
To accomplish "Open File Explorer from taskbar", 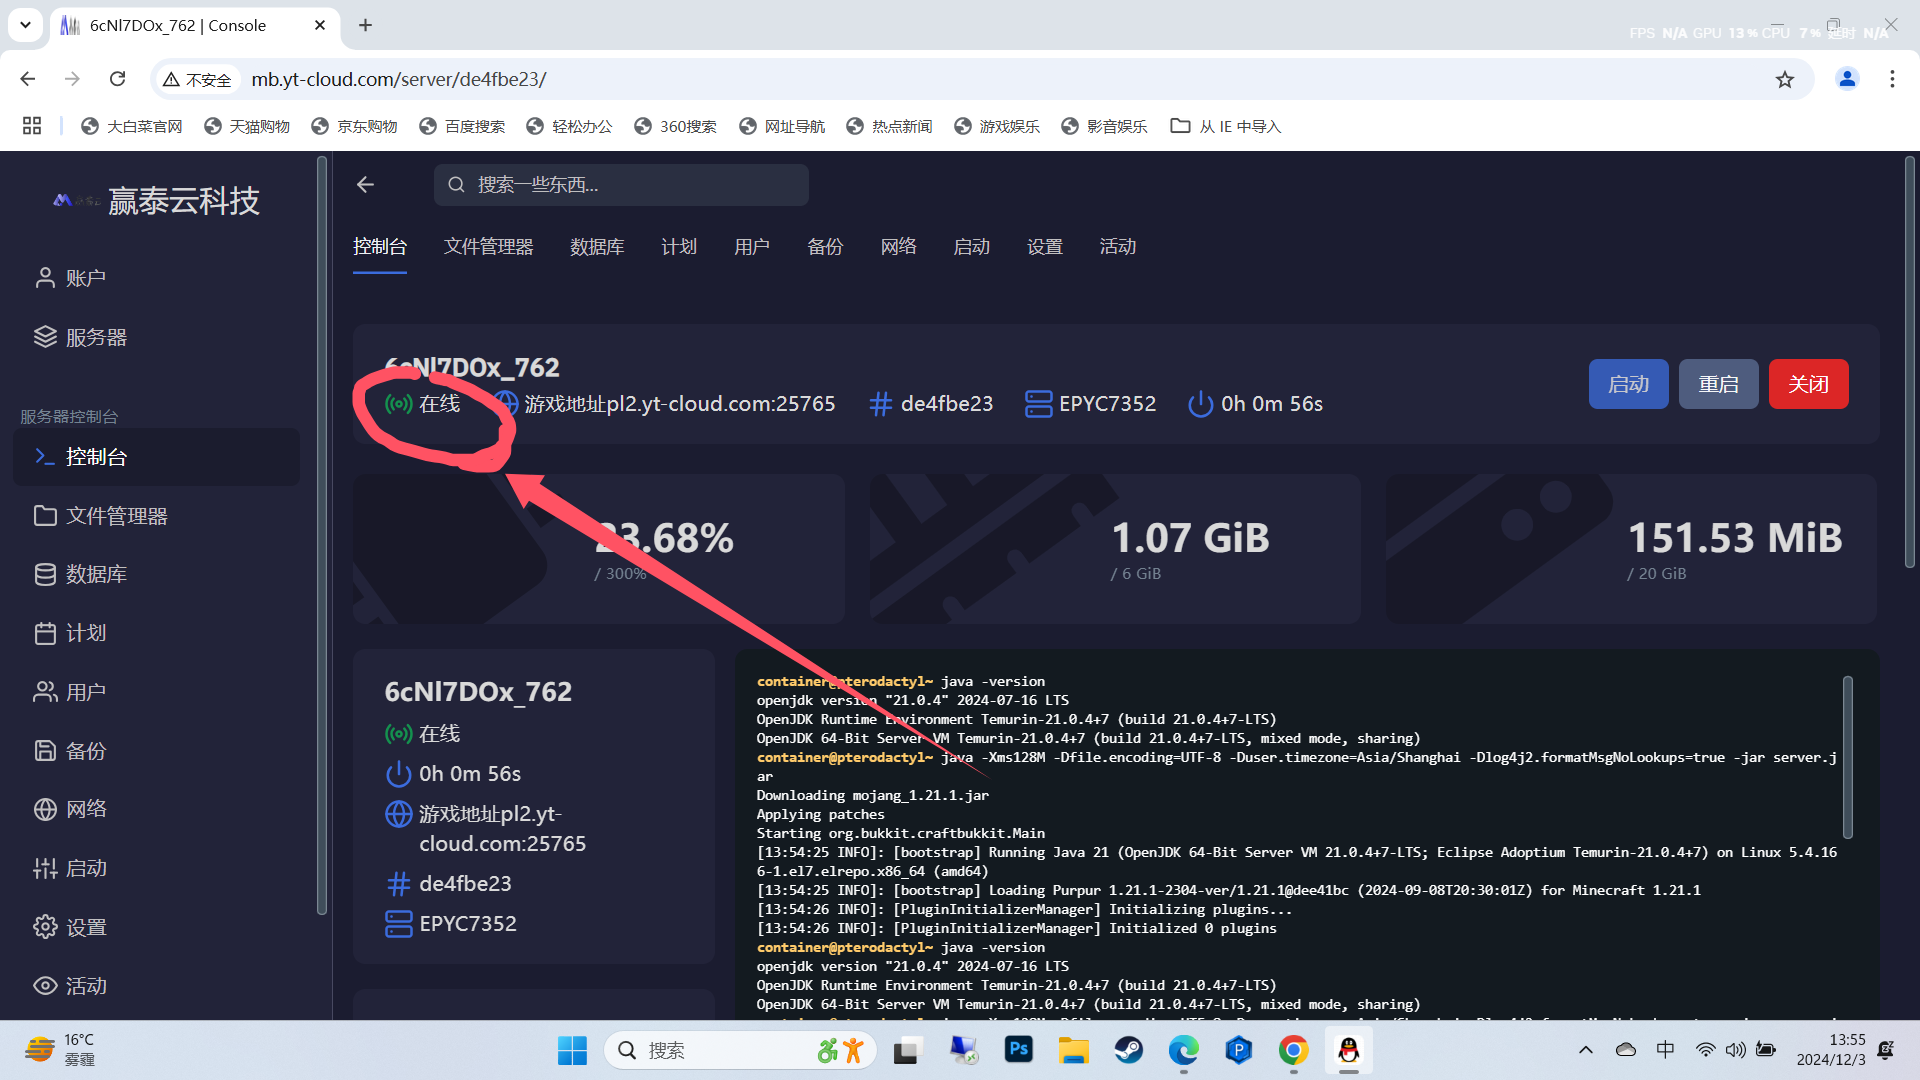I will [1074, 1050].
